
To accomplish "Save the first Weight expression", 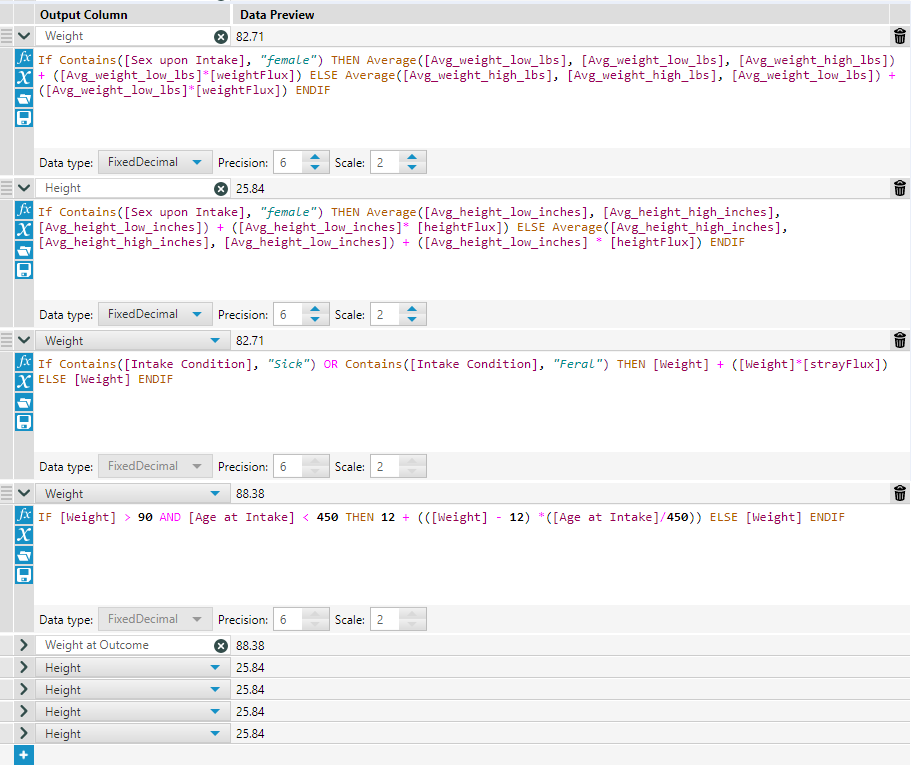I will (24, 118).
